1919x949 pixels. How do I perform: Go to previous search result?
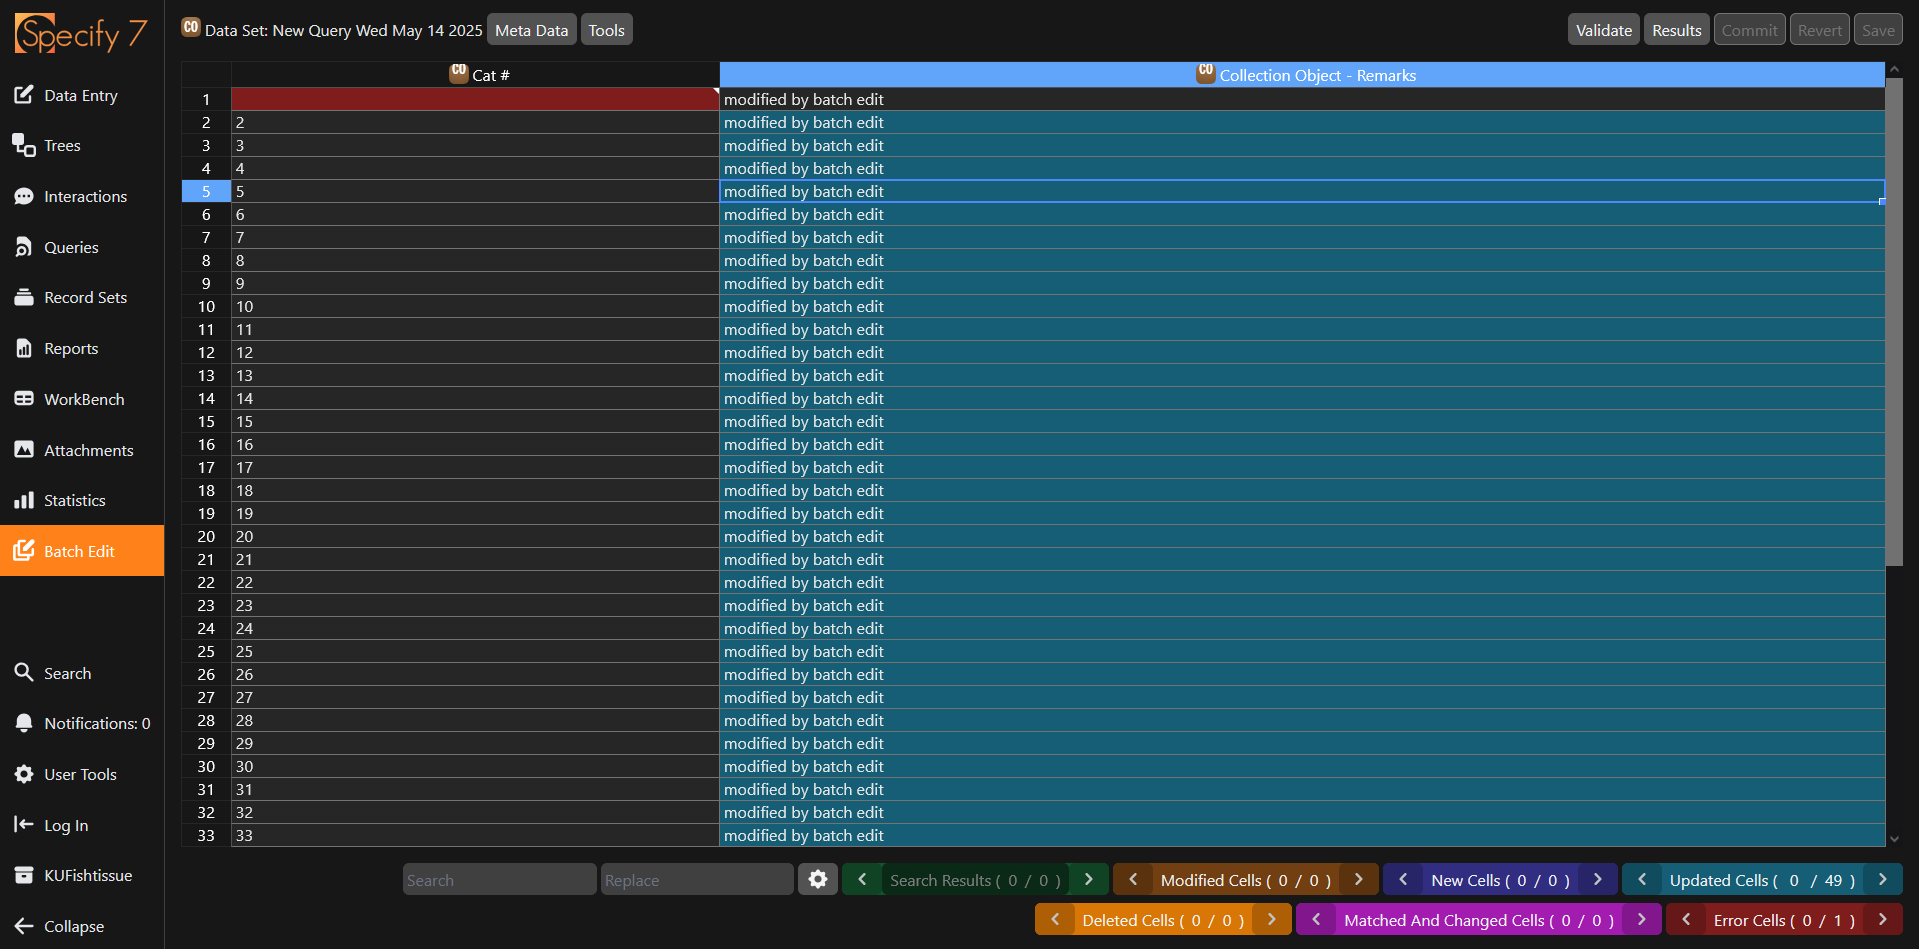pos(862,879)
